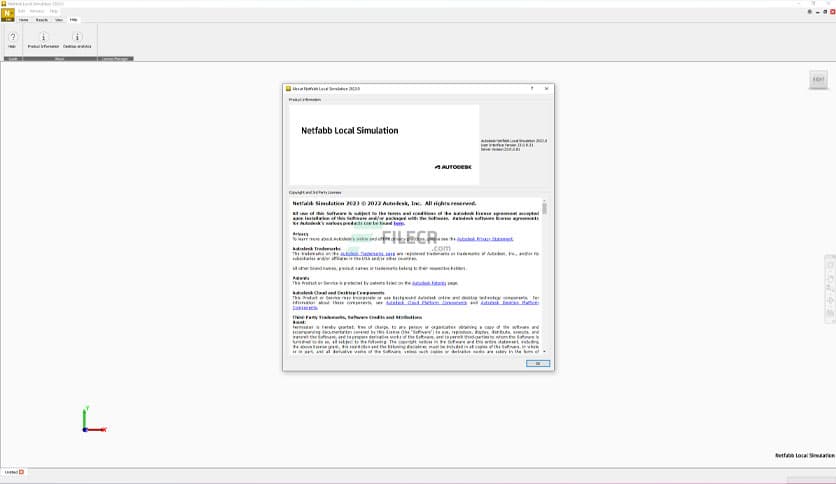Click the FRONT view cube face

[x=818, y=79]
